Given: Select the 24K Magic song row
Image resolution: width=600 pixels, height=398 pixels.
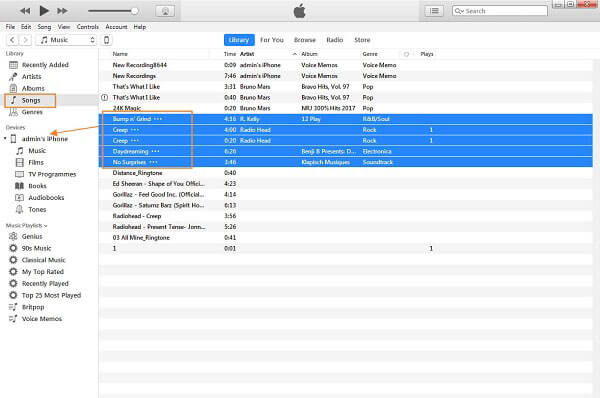Looking at the screenshot, I should [346, 108].
